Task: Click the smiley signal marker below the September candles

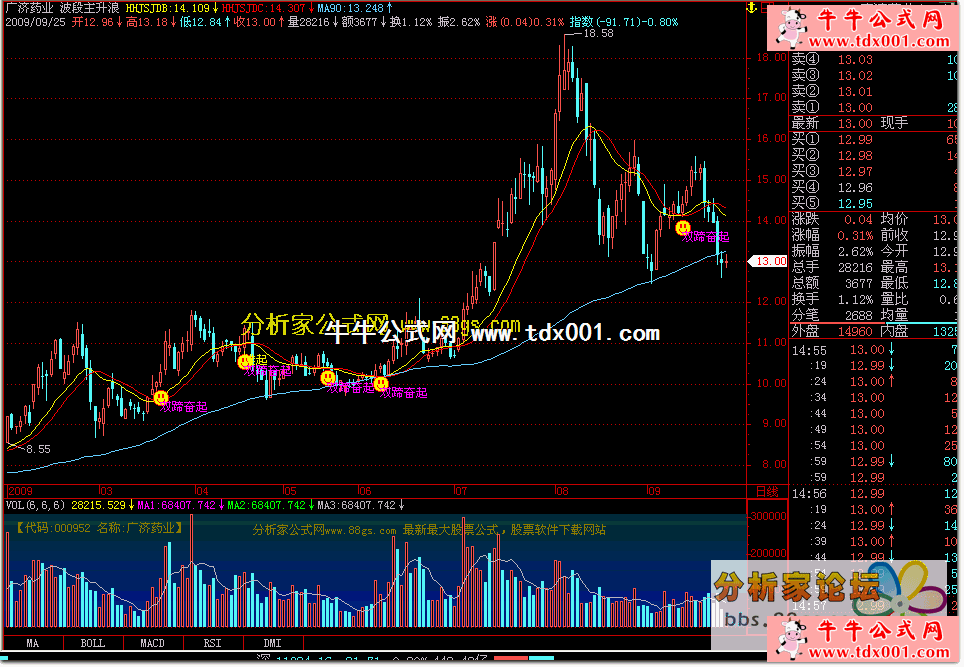Action: [682, 228]
